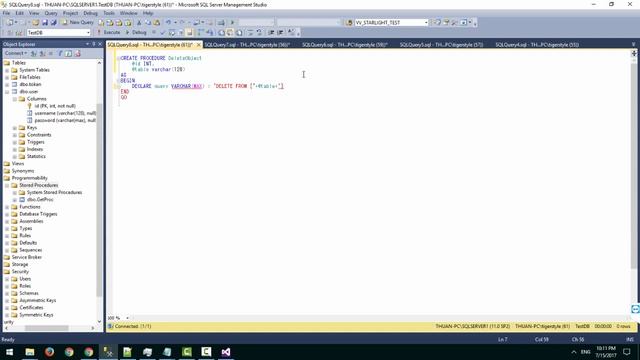
Task: Select the Synonyms folder
Action: pyautogui.click(x=19, y=171)
